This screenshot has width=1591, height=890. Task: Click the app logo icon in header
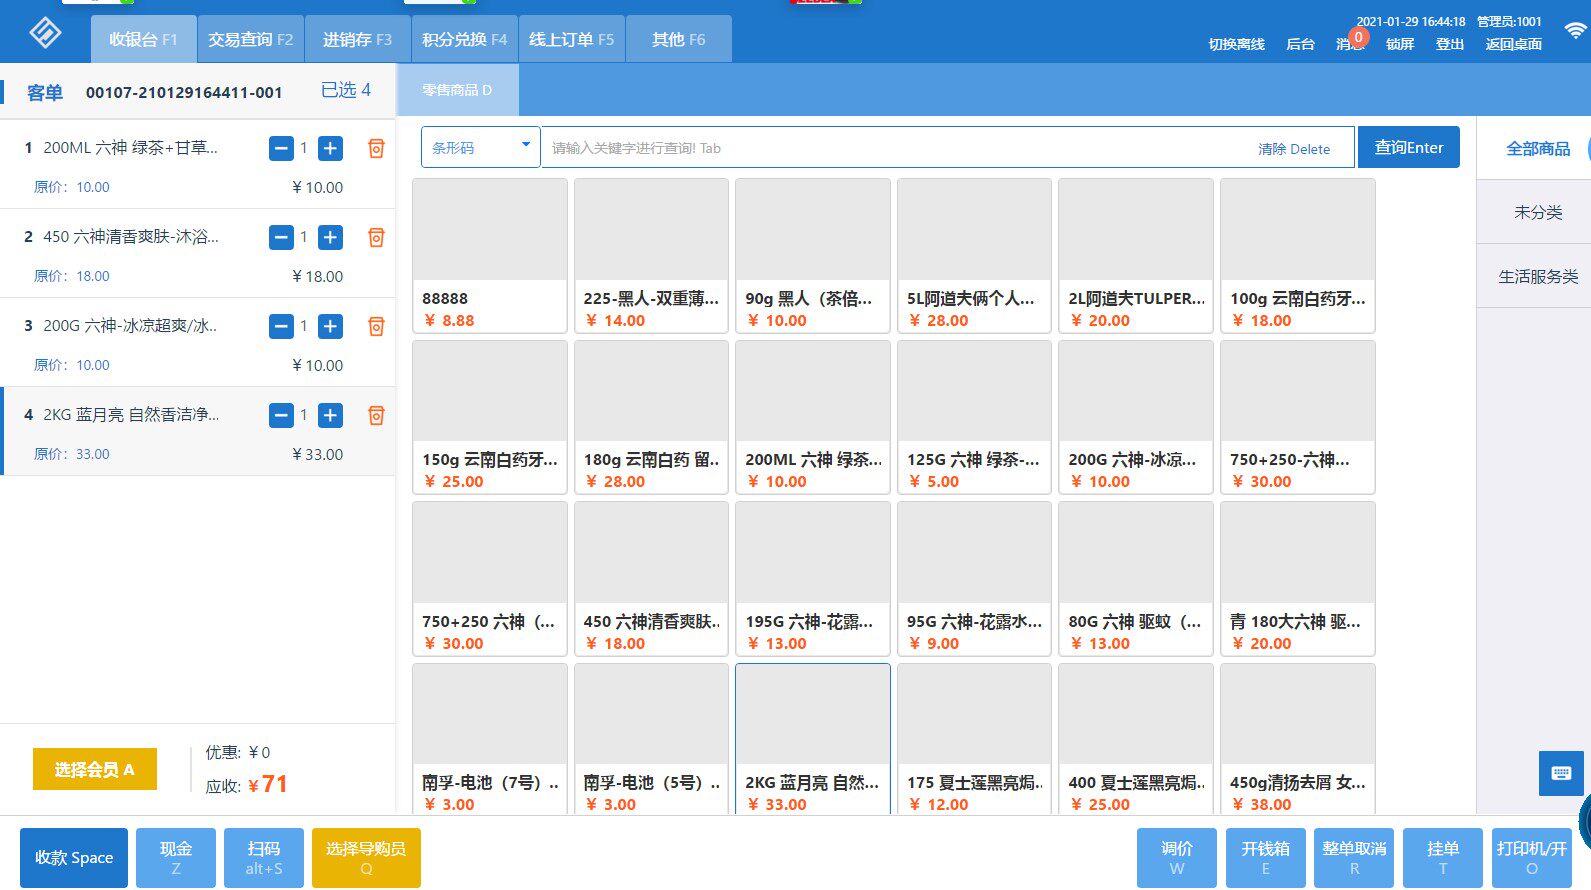pyautogui.click(x=45, y=32)
